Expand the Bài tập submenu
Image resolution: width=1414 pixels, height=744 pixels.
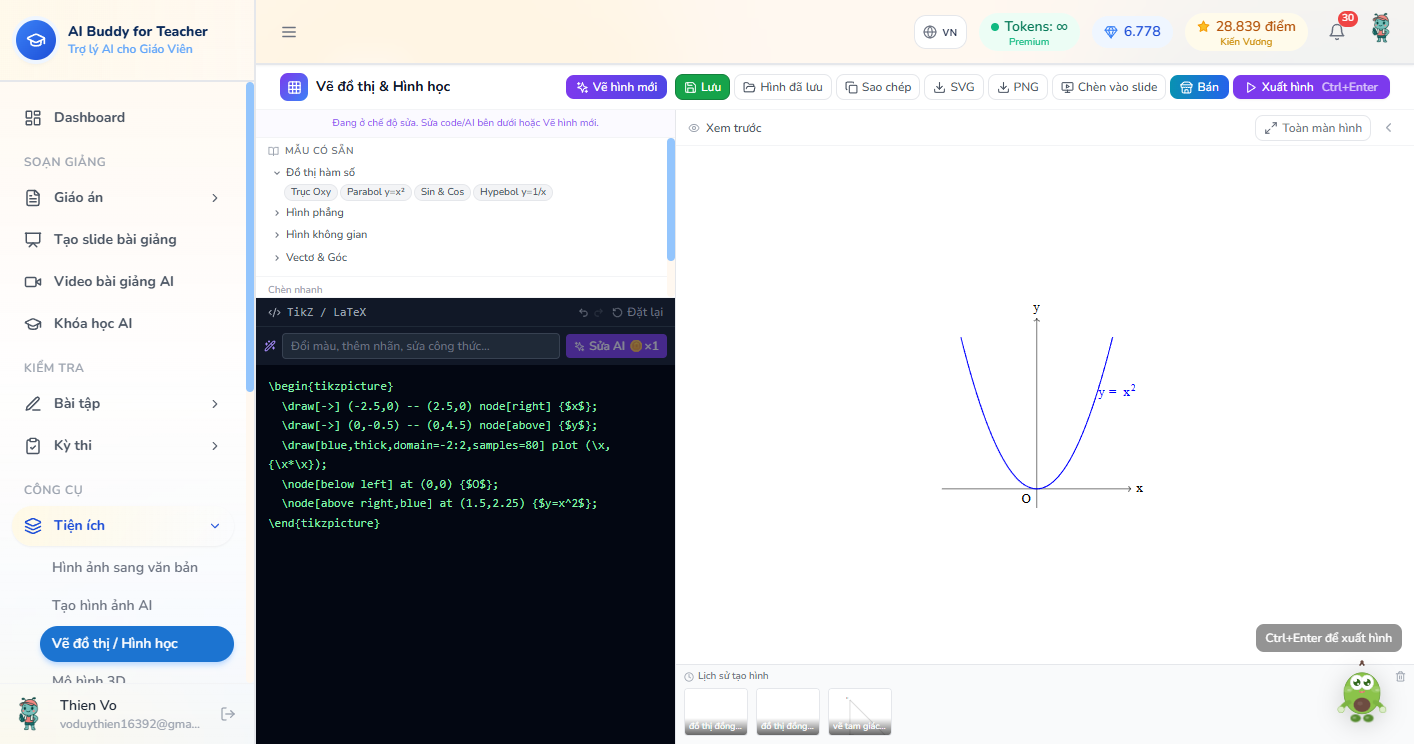click(215, 404)
